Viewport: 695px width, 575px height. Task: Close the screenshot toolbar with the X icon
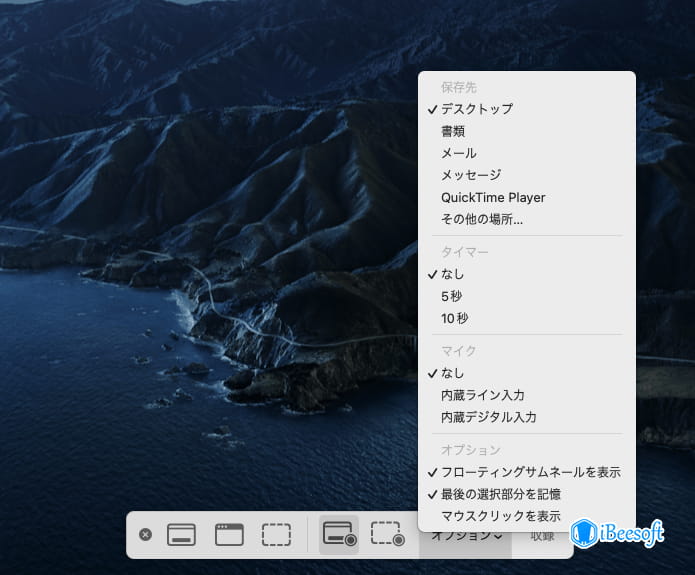[145, 535]
